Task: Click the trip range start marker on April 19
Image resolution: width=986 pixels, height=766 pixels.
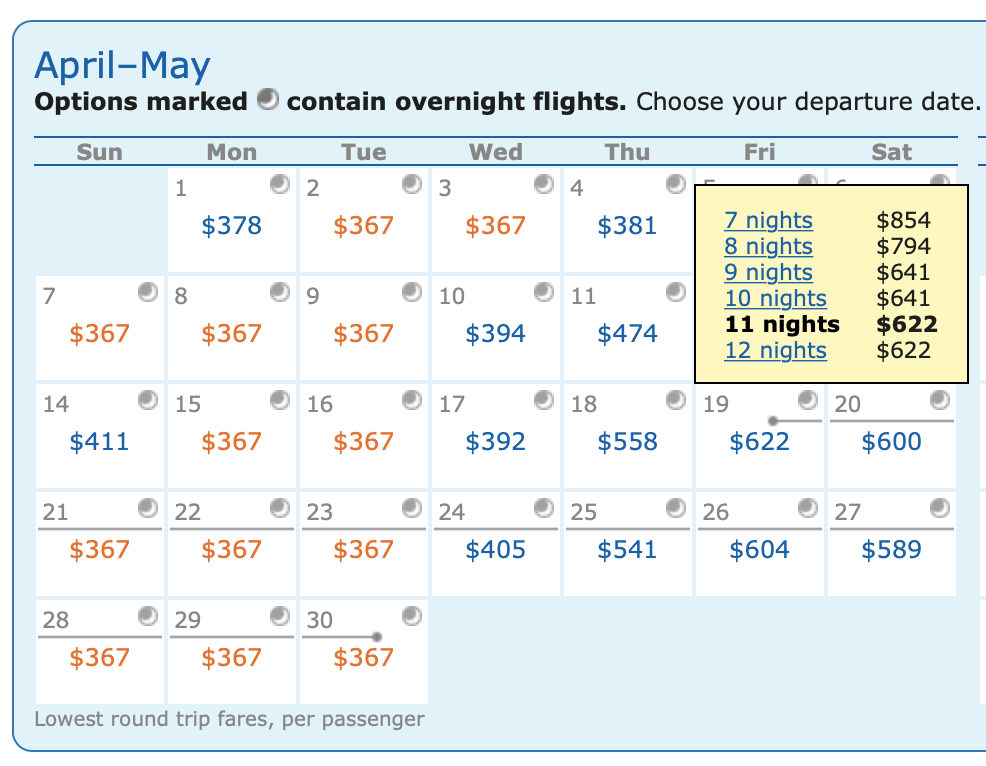Action: click(x=773, y=421)
